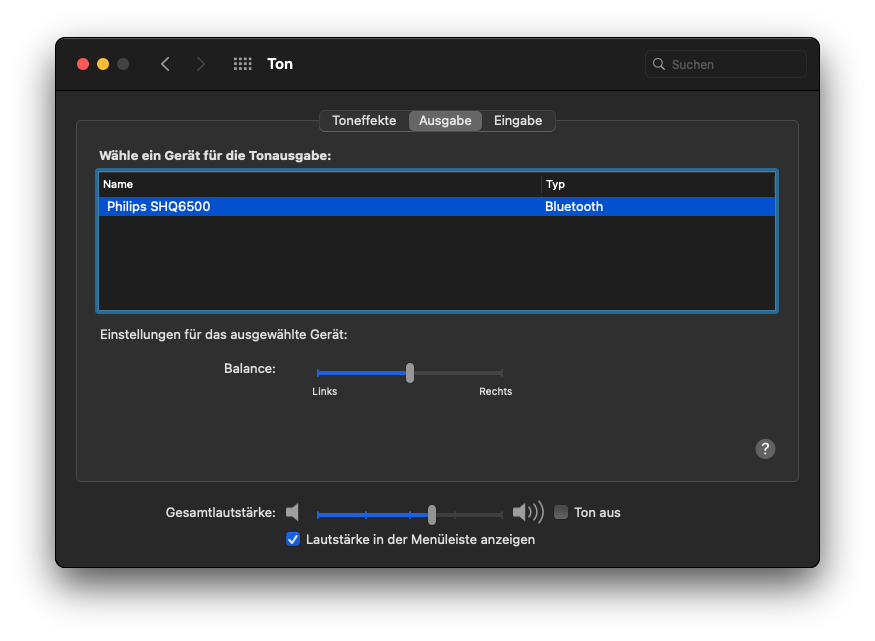Open help with the question mark button
875x641 pixels.
pos(765,449)
